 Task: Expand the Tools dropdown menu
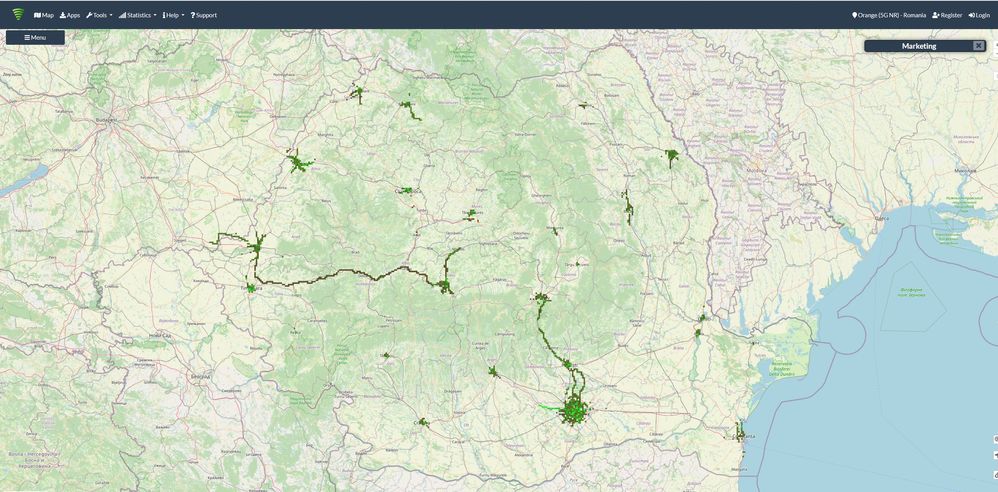pos(99,15)
